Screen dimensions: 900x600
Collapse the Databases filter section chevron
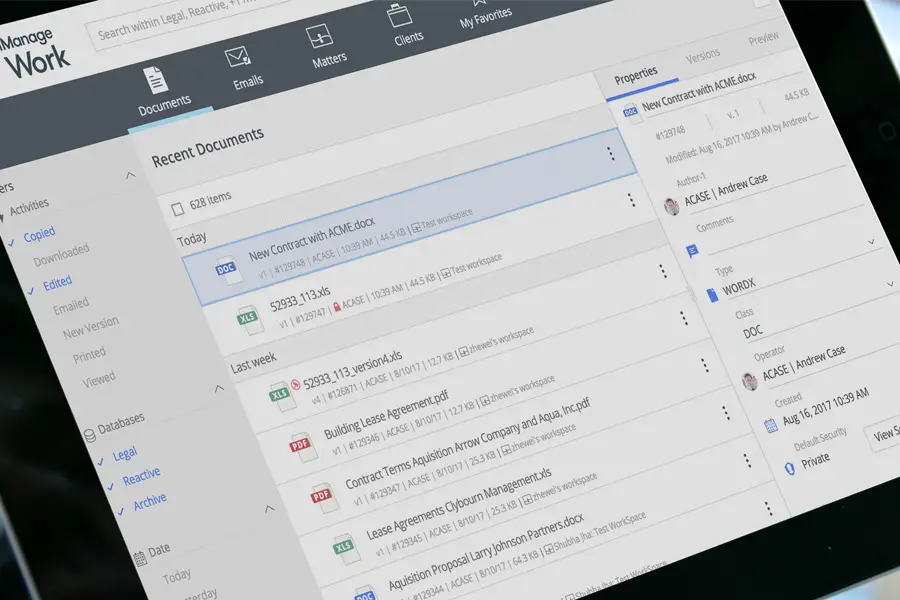[x=219, y=389]
